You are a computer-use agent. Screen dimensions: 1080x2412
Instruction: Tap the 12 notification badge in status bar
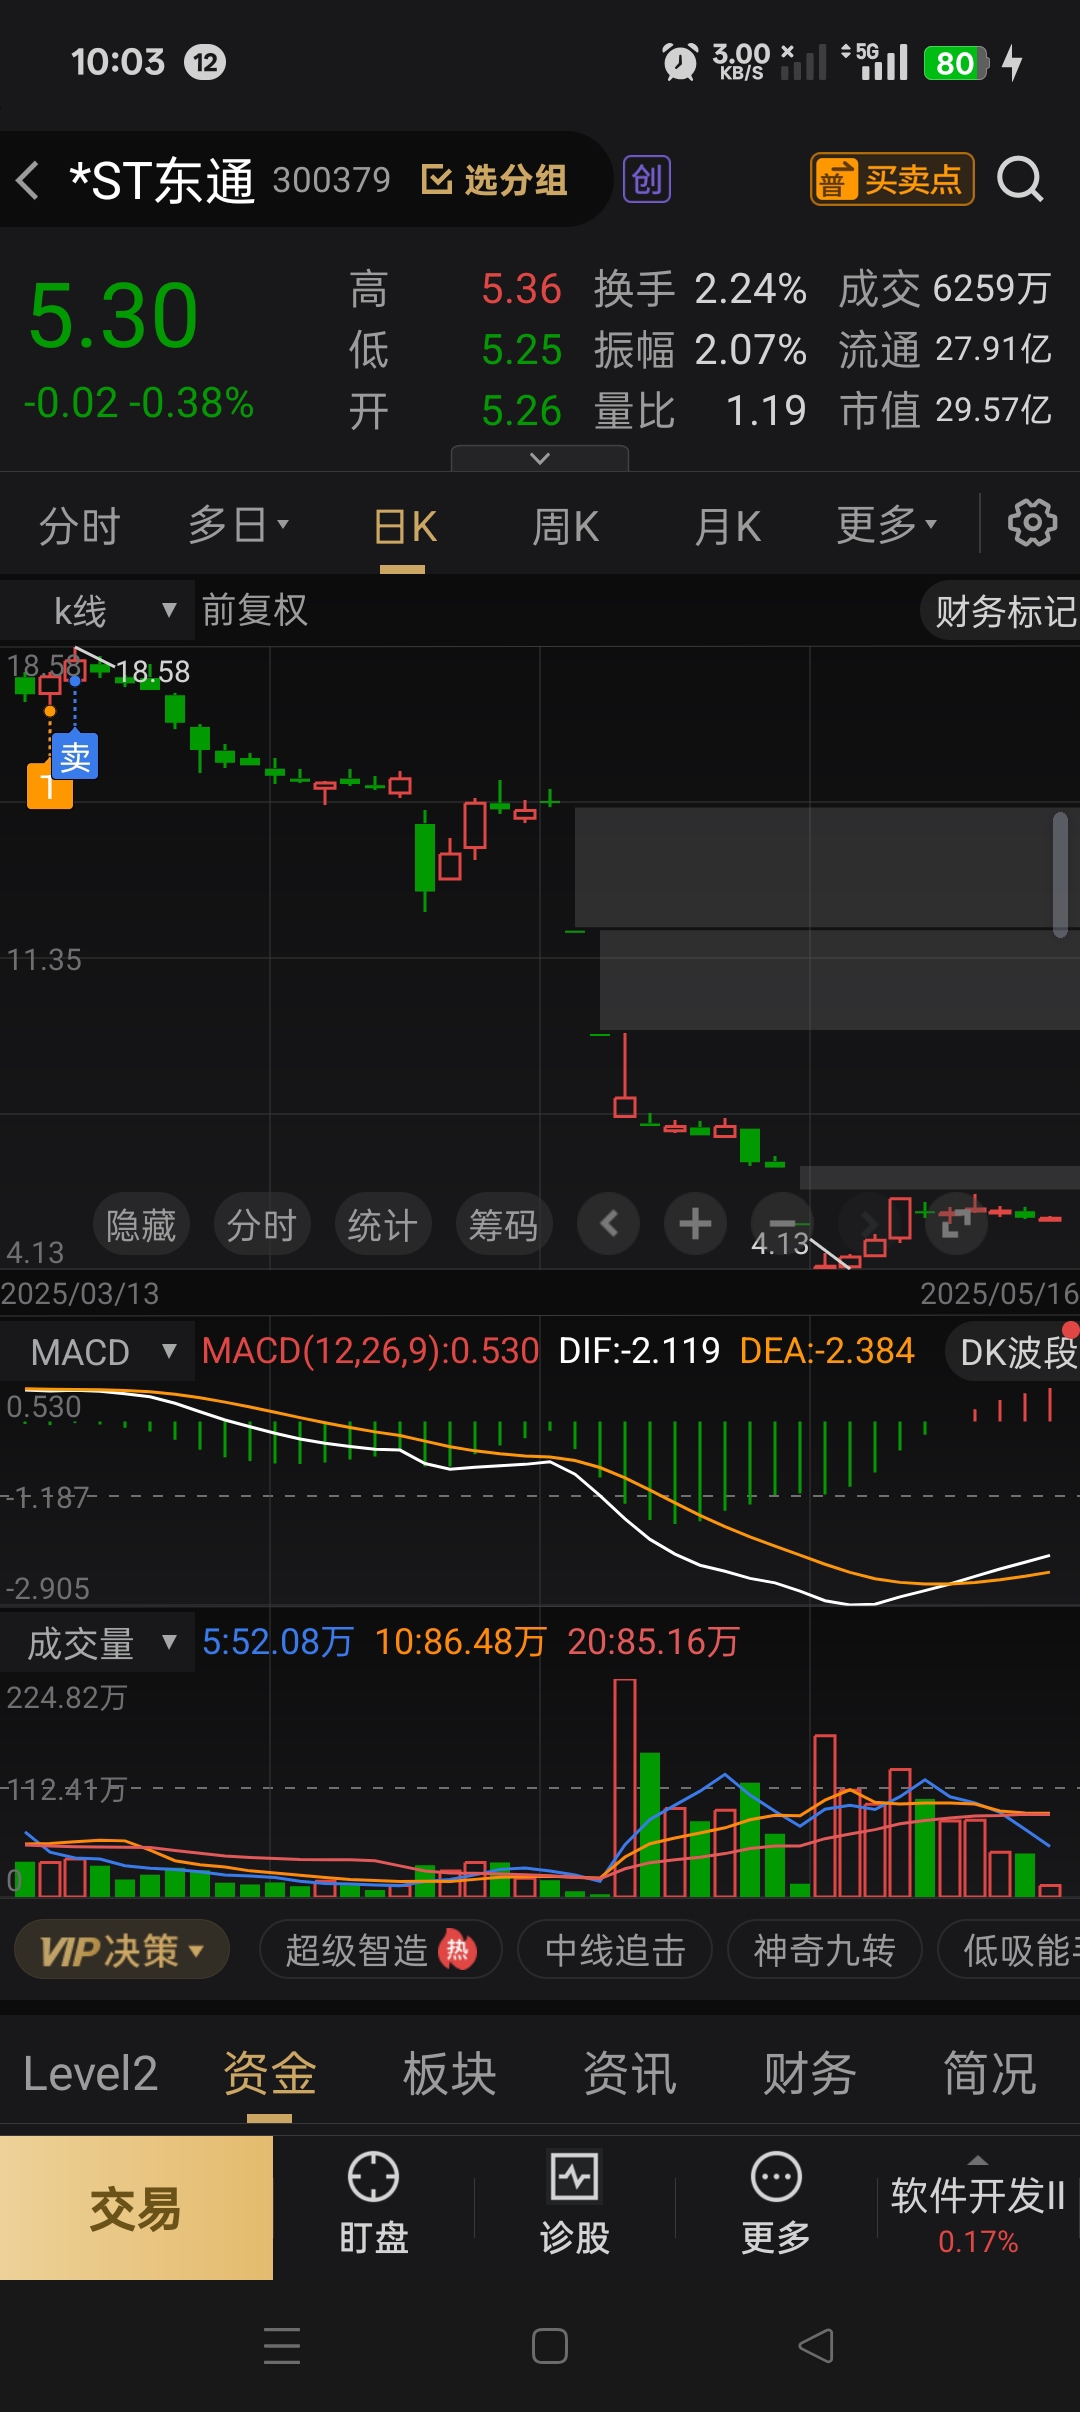205,63
